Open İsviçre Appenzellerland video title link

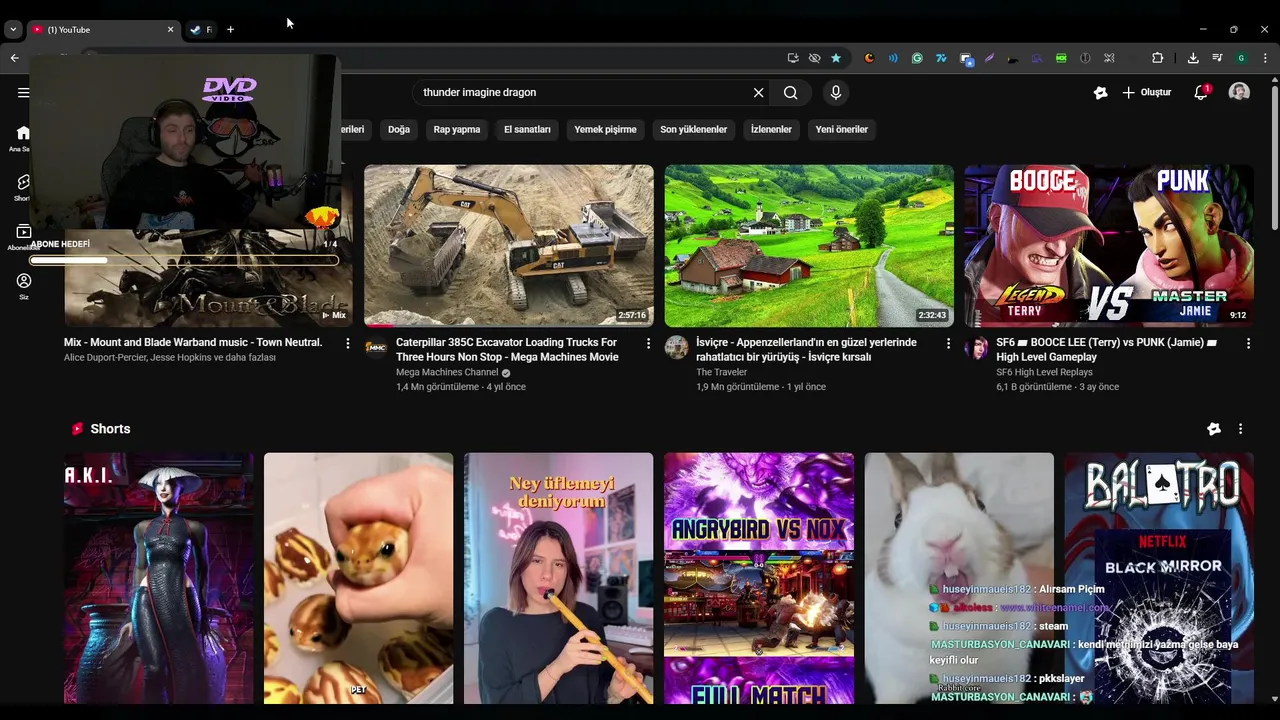(x=806, y=349)
